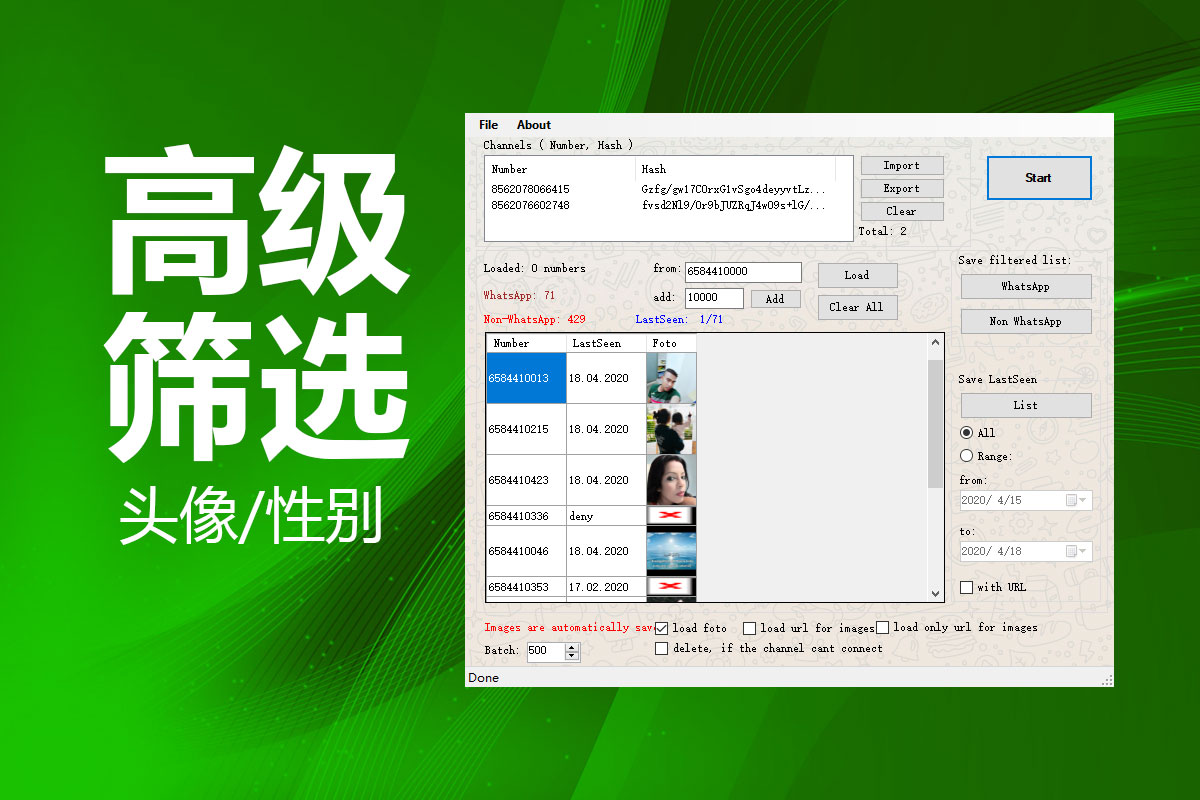Click Clear All numbers button
Screen dimensions: 1200x800
tap(856, 307)
